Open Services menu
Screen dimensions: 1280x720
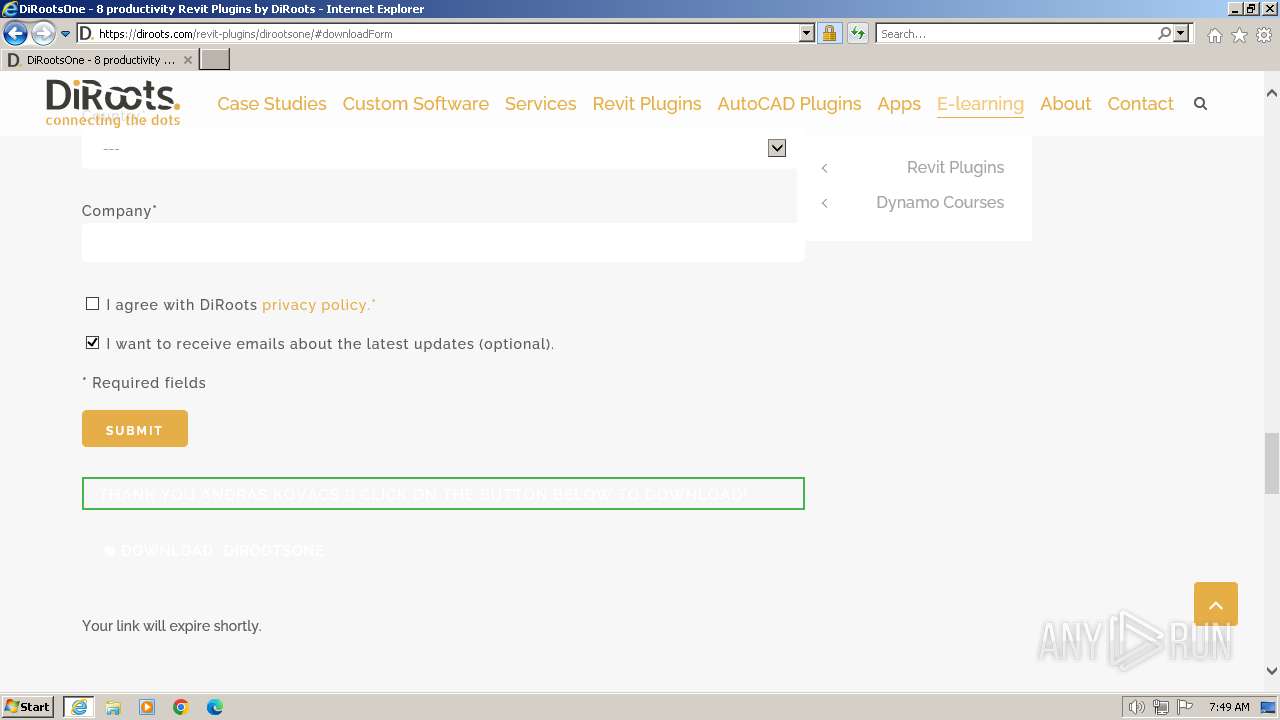point(541,104)
